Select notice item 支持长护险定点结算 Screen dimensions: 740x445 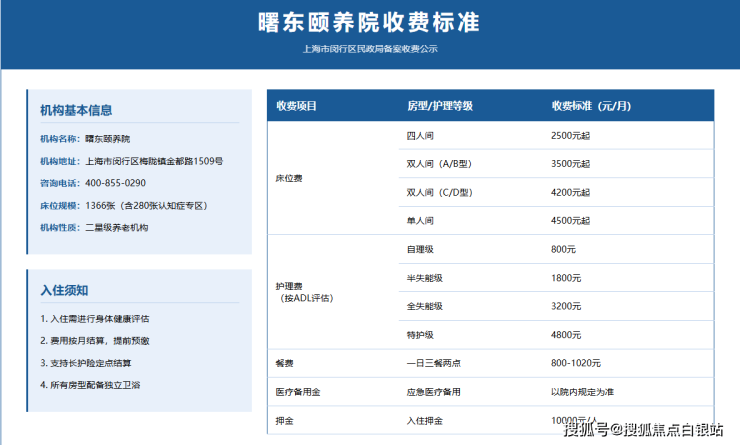click(85, 363)
